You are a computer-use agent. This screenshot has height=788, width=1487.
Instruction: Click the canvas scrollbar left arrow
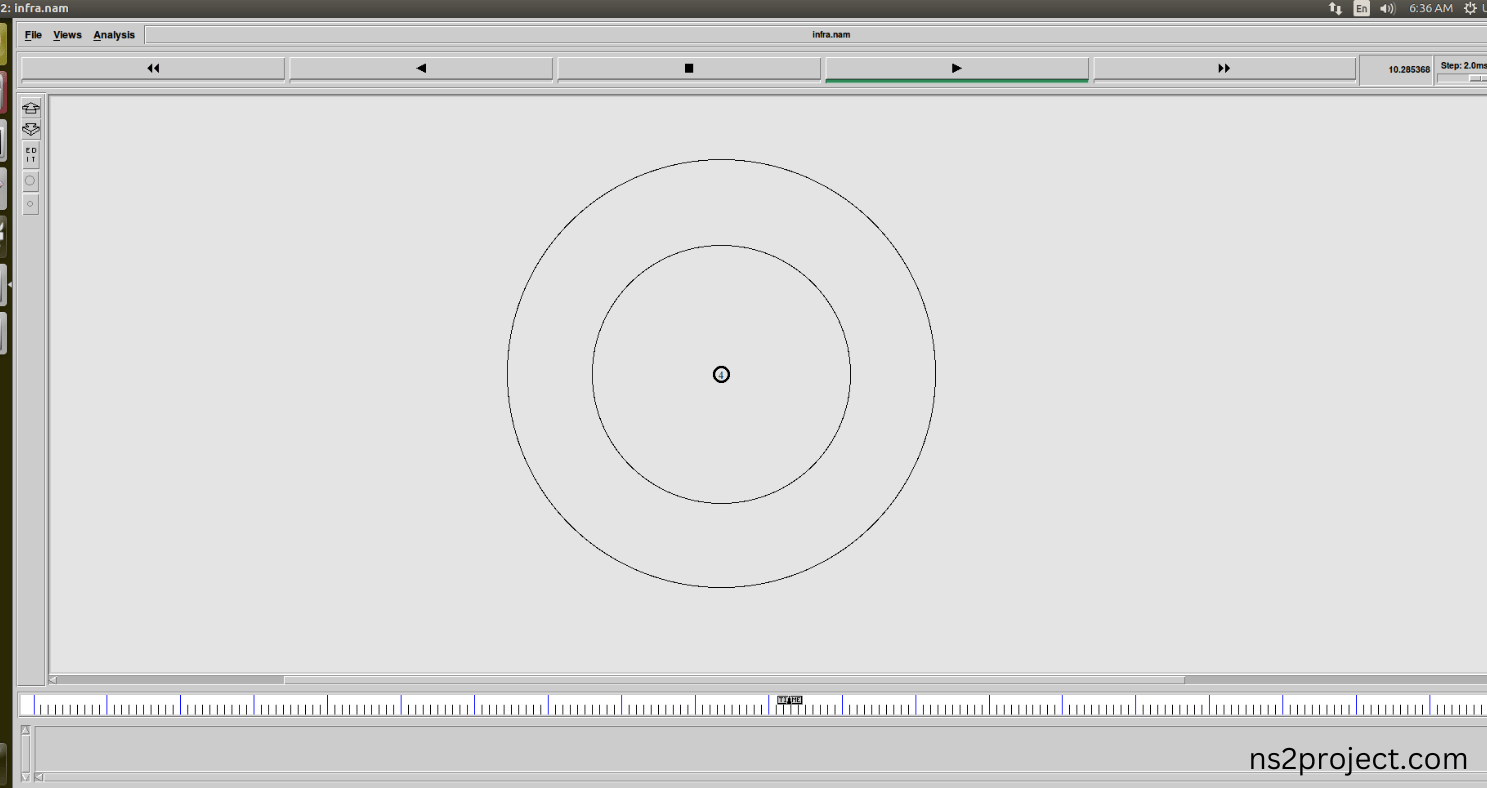(53, 680)
